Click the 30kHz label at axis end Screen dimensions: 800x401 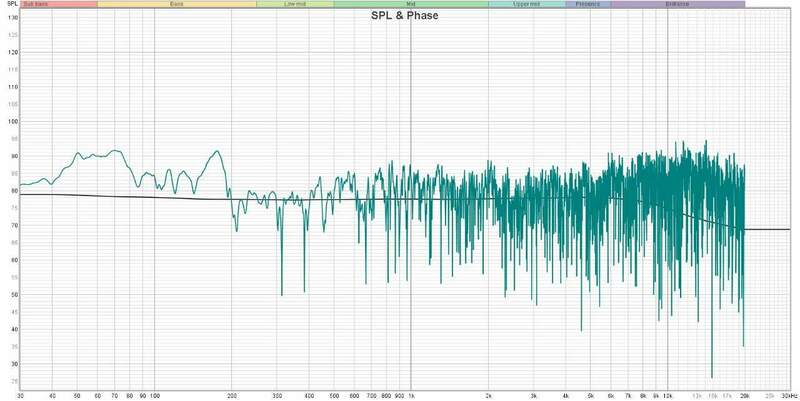(787, 396)
